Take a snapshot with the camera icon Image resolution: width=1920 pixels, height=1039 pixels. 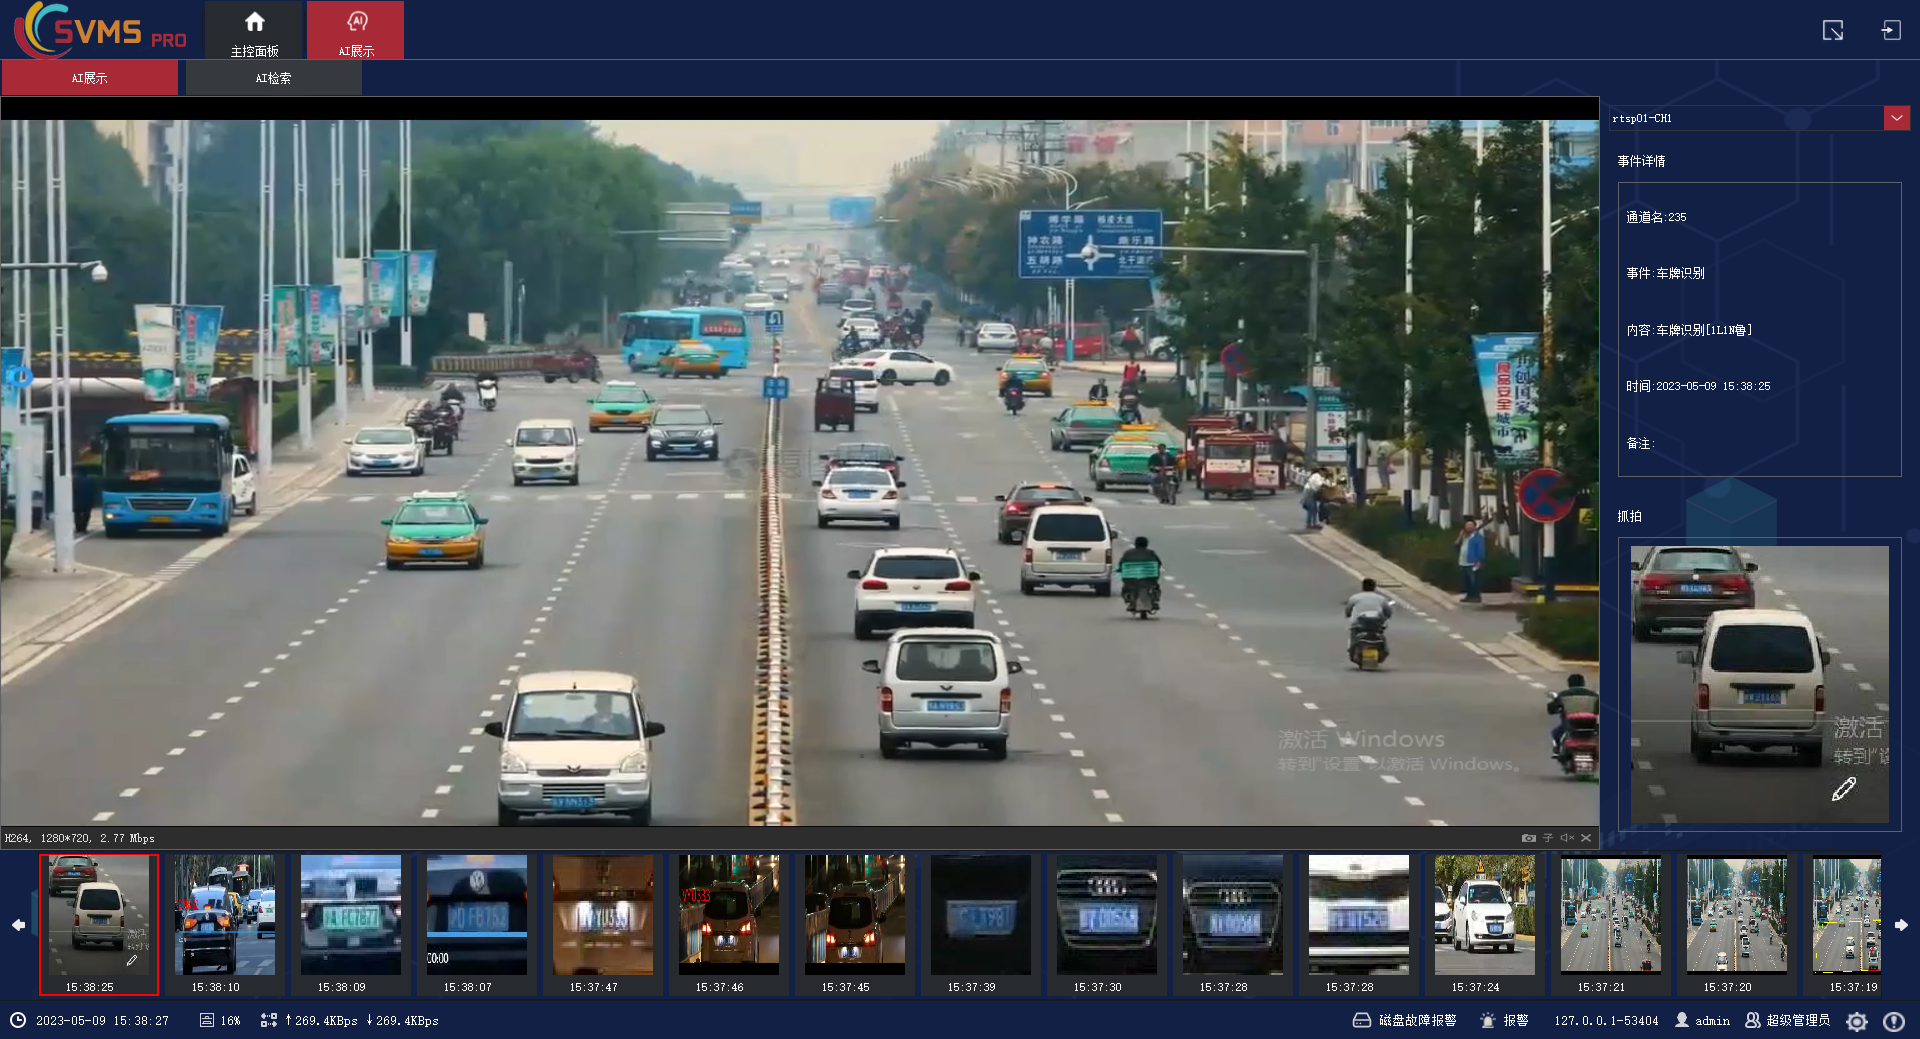tap(1528, 838)
